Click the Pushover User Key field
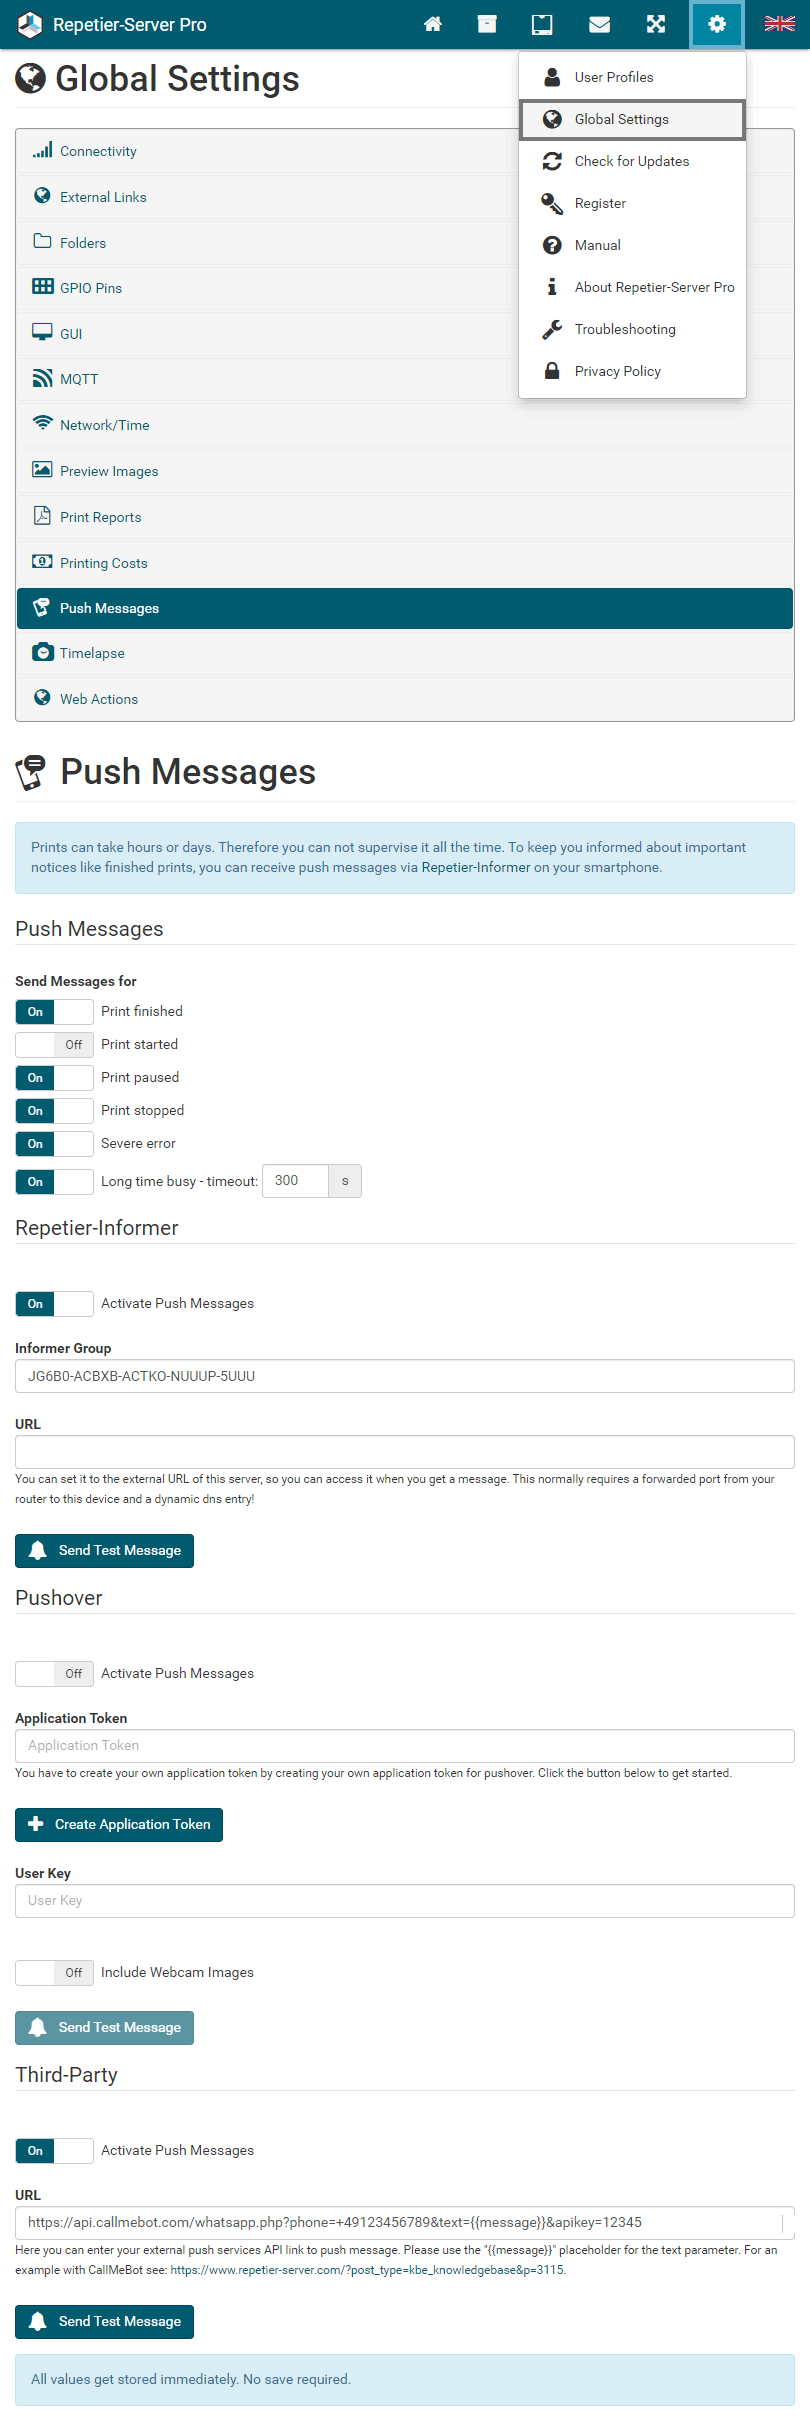Viewport: 810px width, 2426px height. [405, 1900]
